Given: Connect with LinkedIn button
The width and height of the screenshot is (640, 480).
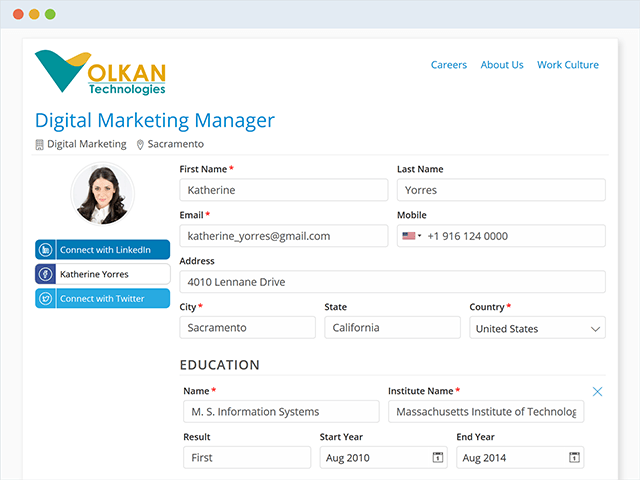Looking at the screenshot, I should [102, 249].
